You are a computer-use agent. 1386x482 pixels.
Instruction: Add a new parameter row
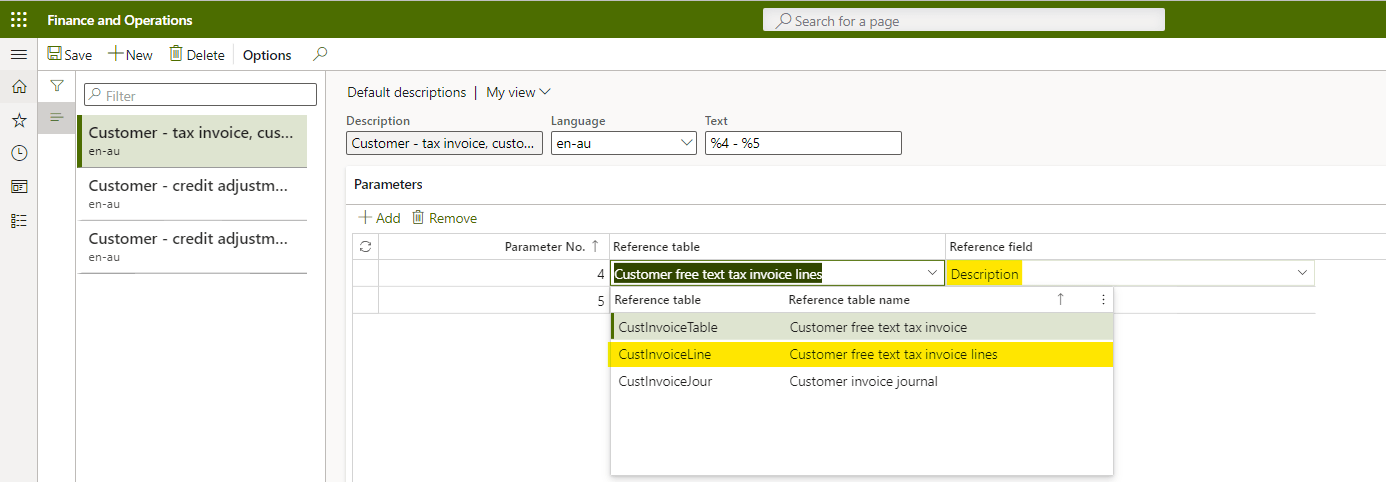pyautogui.click(x=379, y=218)
